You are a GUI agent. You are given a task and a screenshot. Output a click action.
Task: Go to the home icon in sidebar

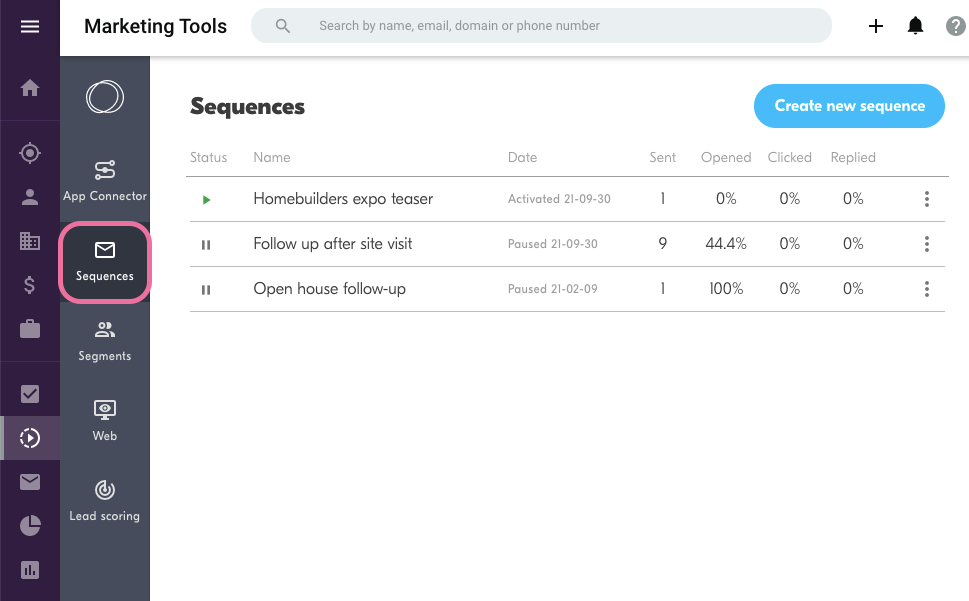[x=30, y=88]
